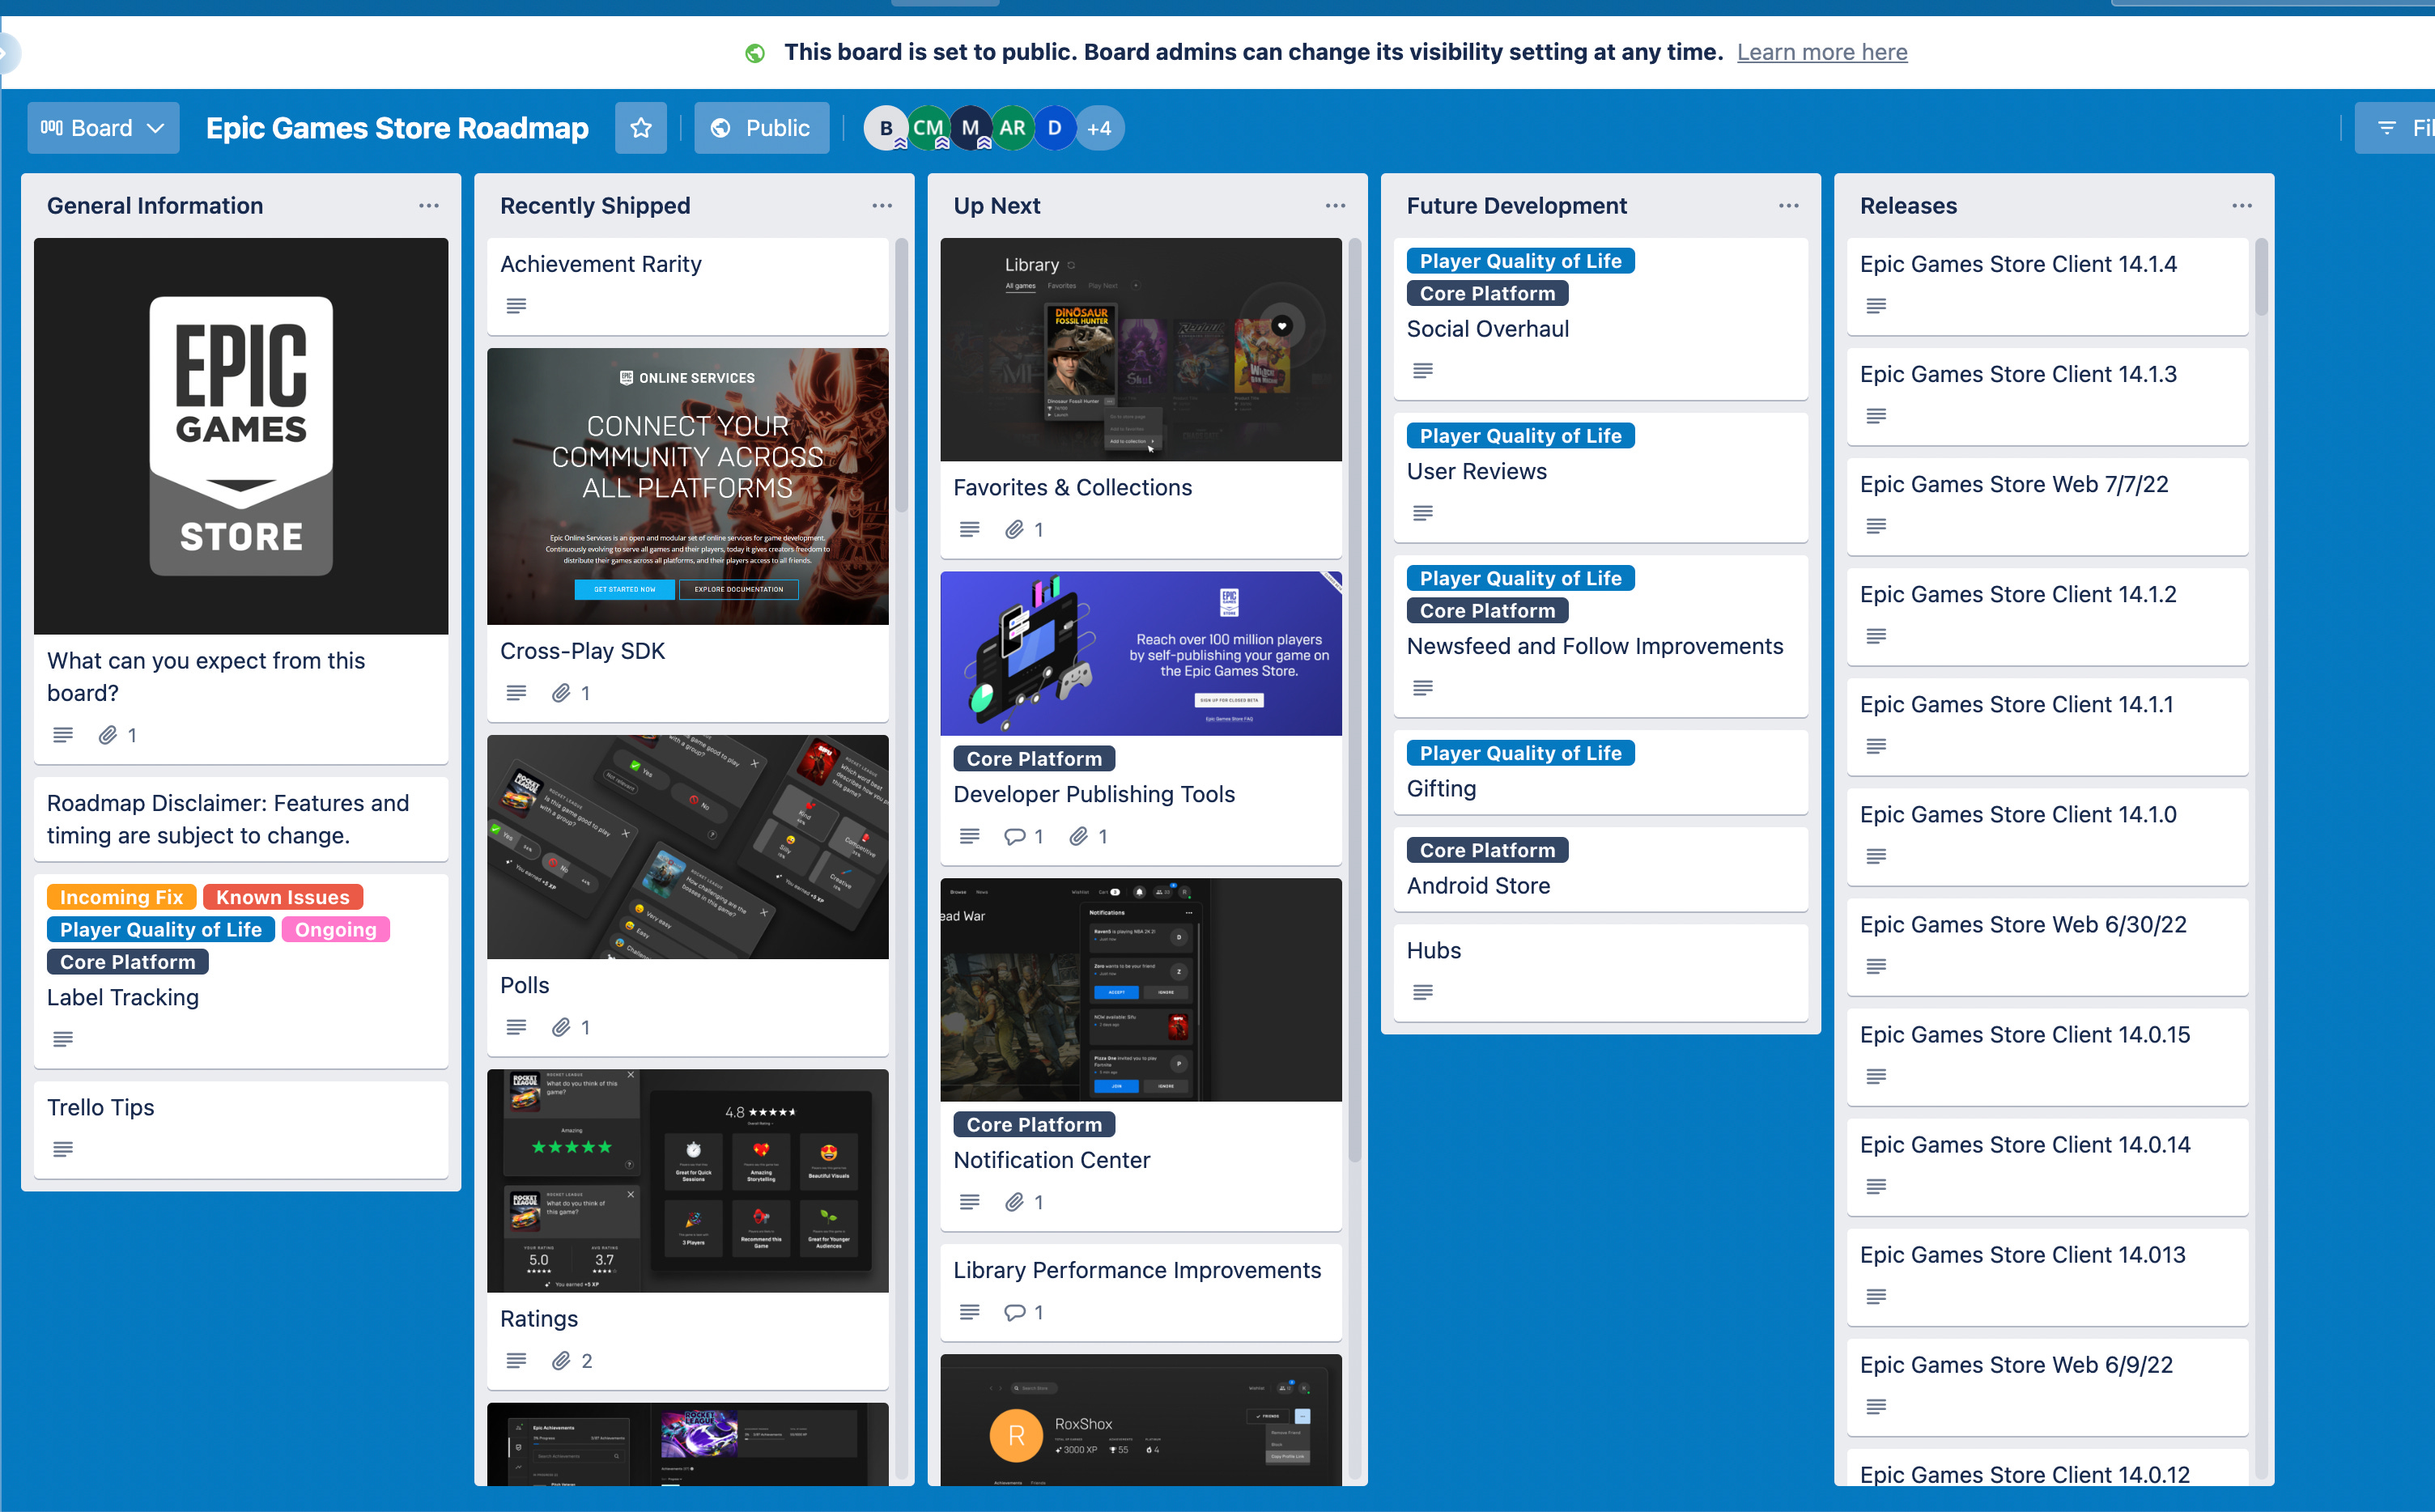The width and height of the screenshot is (2435, 1512).
Task: Open Up Next list actions menu
Action: 1335,206
